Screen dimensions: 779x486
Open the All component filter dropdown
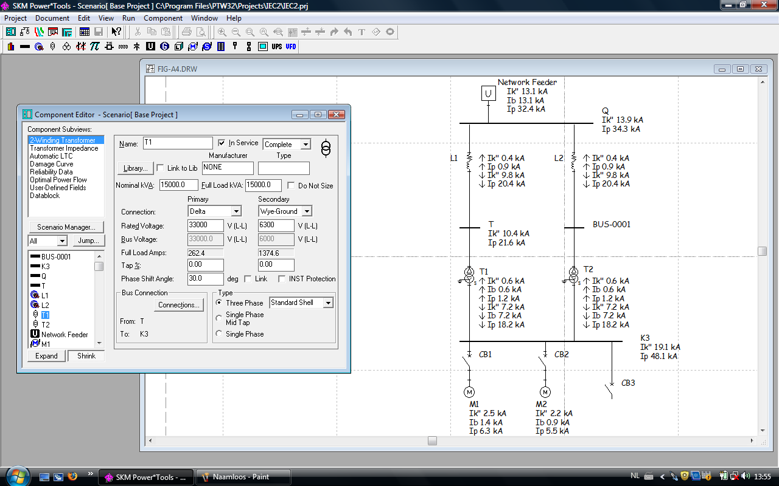coord(62,241)
